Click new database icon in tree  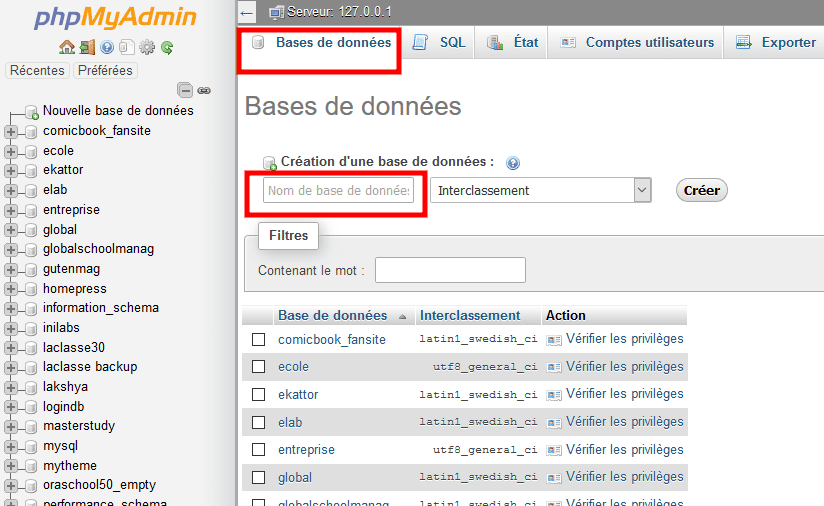pyautogui.click(x=32, y=111)
